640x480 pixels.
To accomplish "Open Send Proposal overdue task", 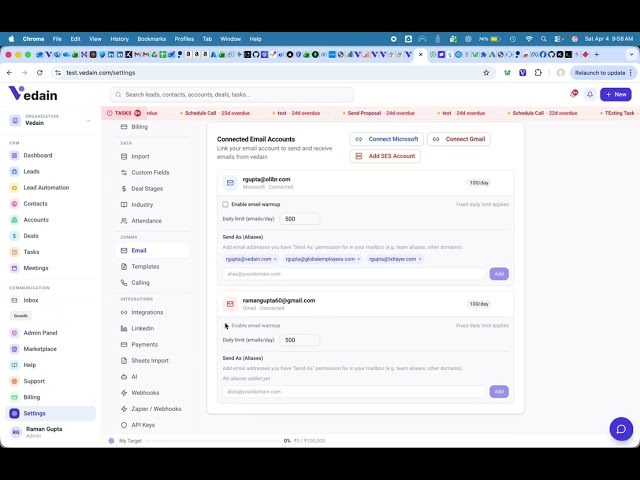I will click(x=378, y=113).
